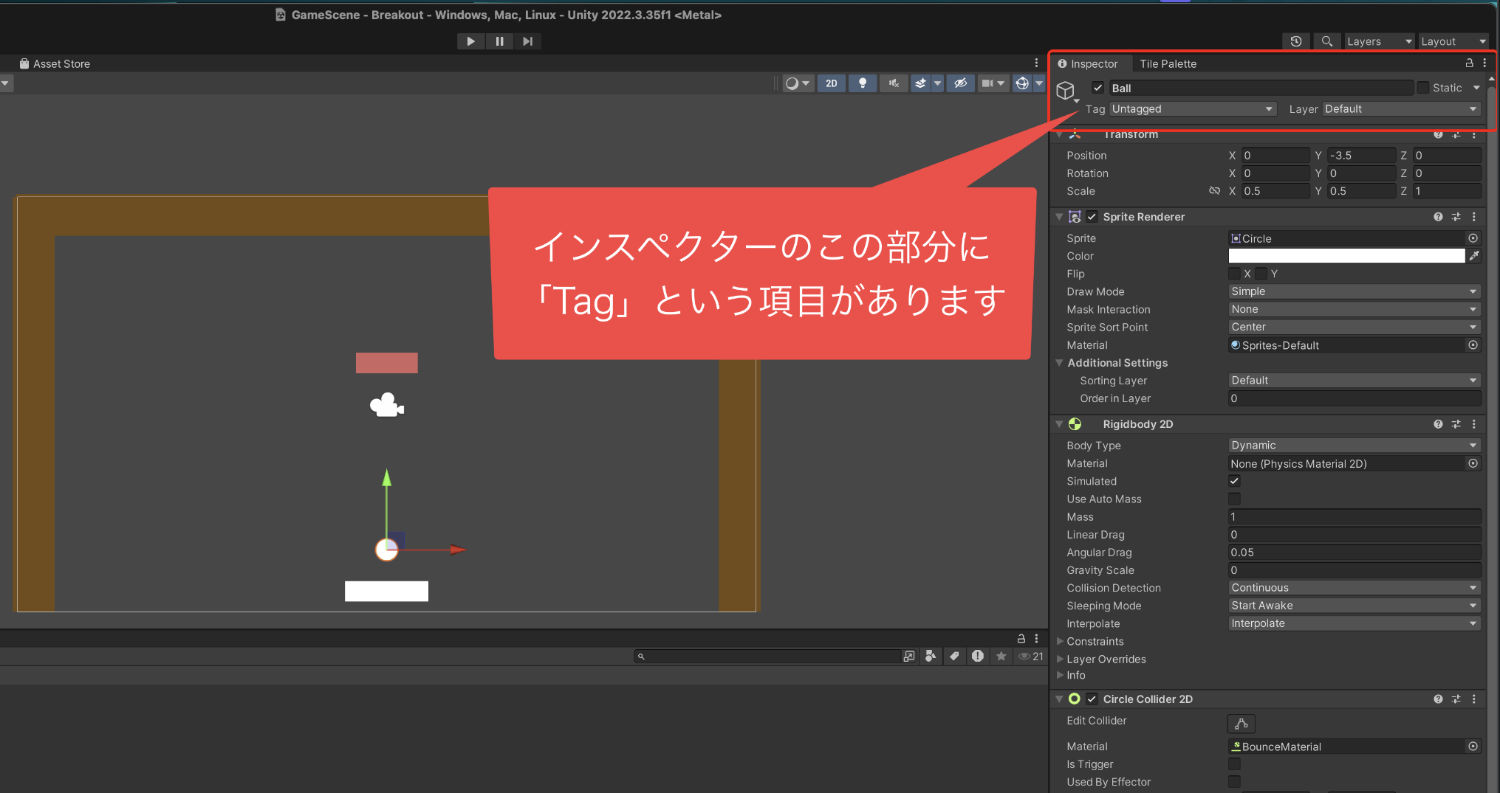Click the Ball name field

(1261, 88)
